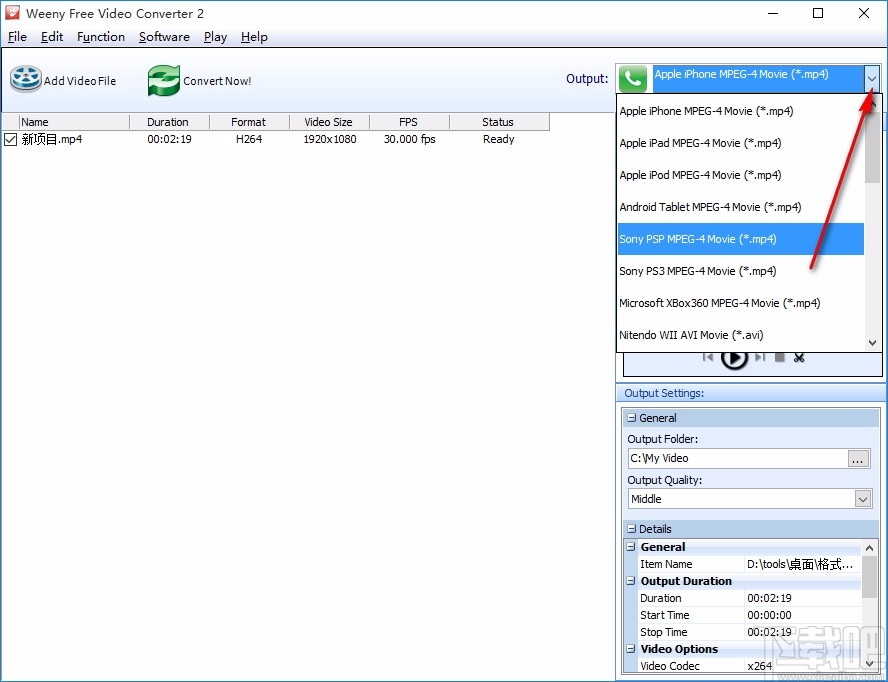Open the Output Quality dropdown
The image size is (888, 682).
[x=863, y=498]
